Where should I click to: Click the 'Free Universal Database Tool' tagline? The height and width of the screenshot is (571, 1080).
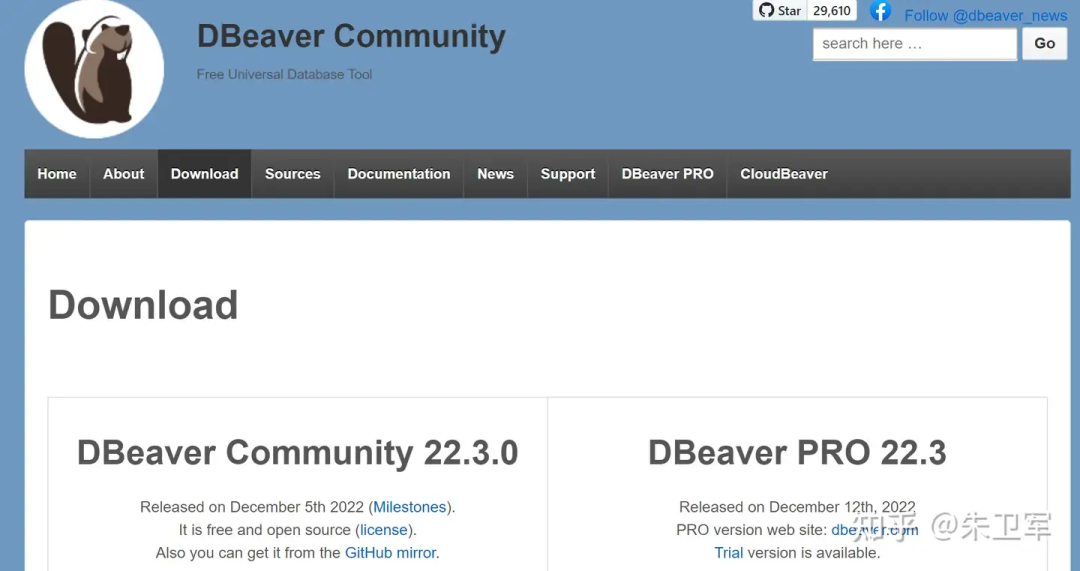[x=284, y=74]
